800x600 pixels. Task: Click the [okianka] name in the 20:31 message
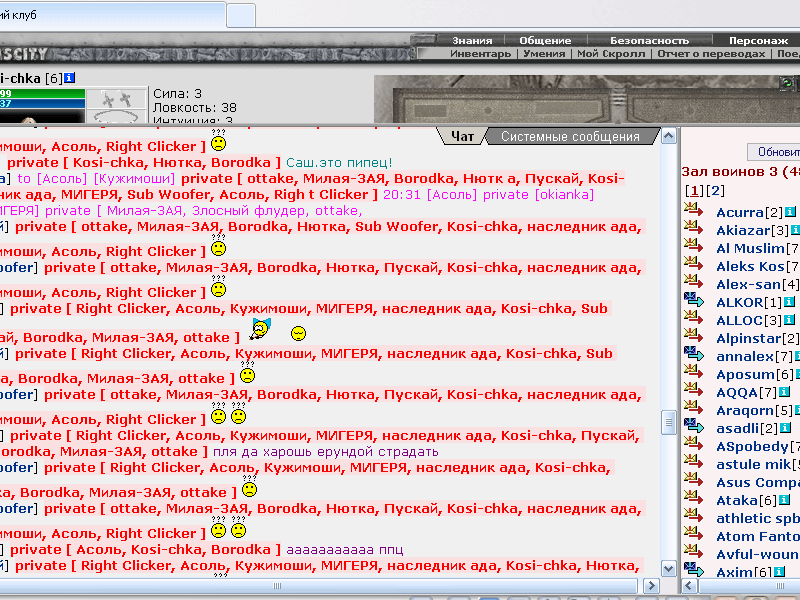(564, 194)
